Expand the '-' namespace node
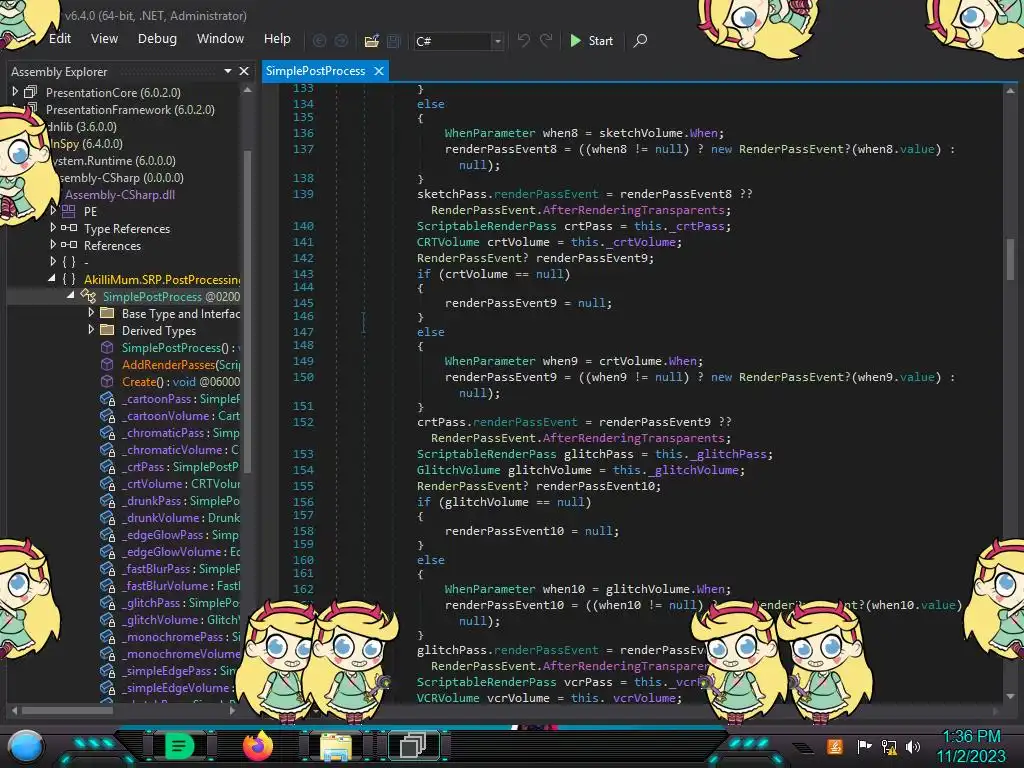Image resolution: width=1024 pixels, height=768 pixels. coord(53,262)
